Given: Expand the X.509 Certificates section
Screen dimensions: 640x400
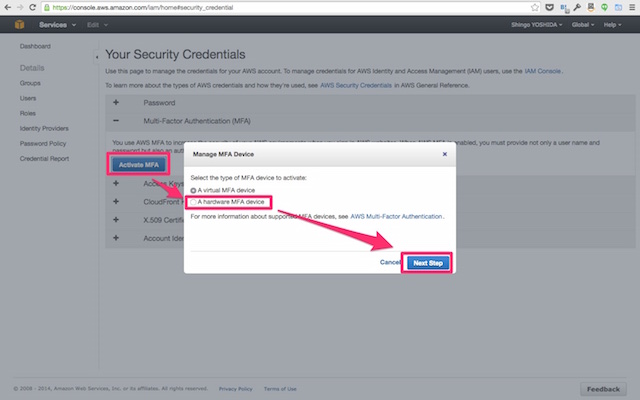Looking at the screenshot, I should (x=116, y=220).
